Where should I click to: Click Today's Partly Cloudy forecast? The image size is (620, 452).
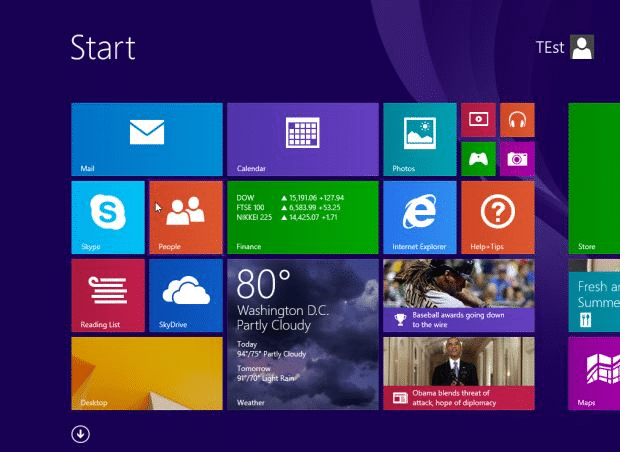(x=271, y=350)
